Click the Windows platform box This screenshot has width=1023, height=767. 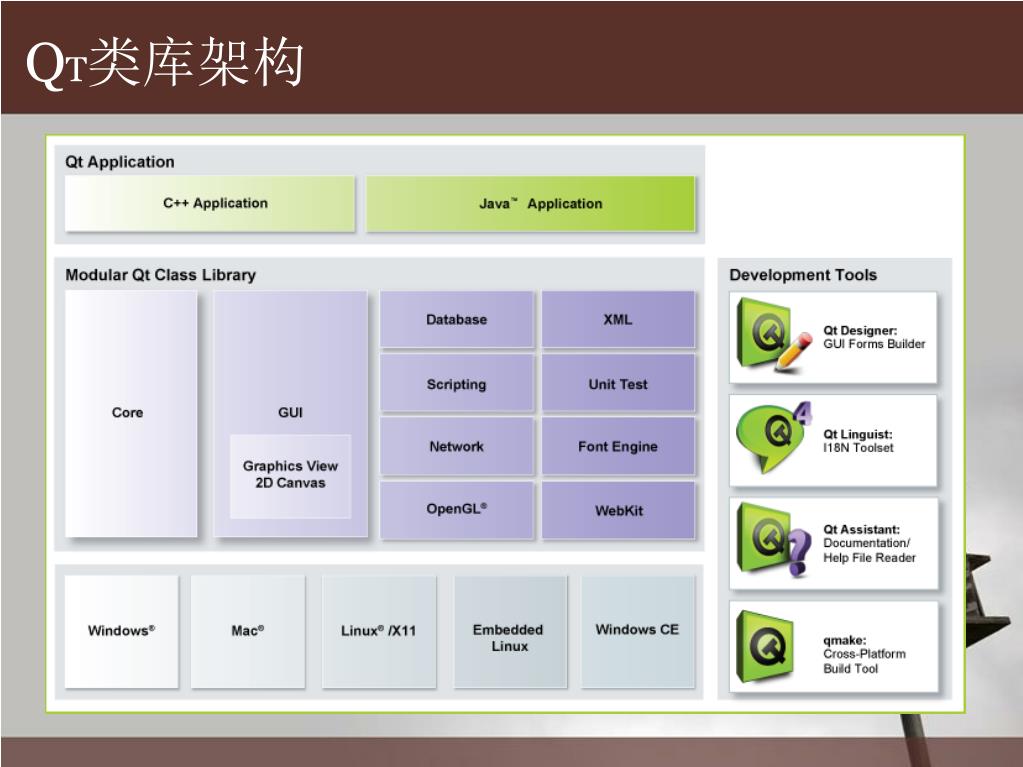pyautogui.click(x=121, y=631)
